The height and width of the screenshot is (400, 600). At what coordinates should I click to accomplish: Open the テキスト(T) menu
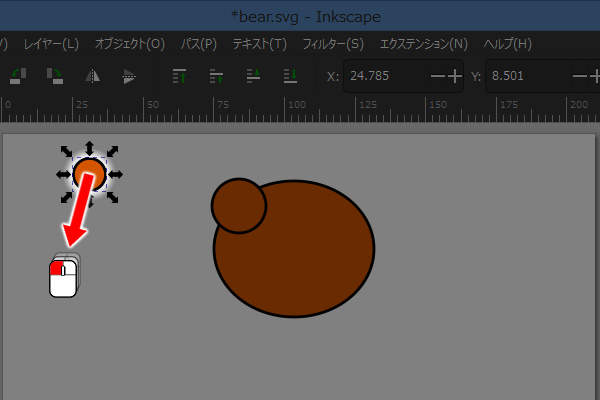tap(259, 44)
